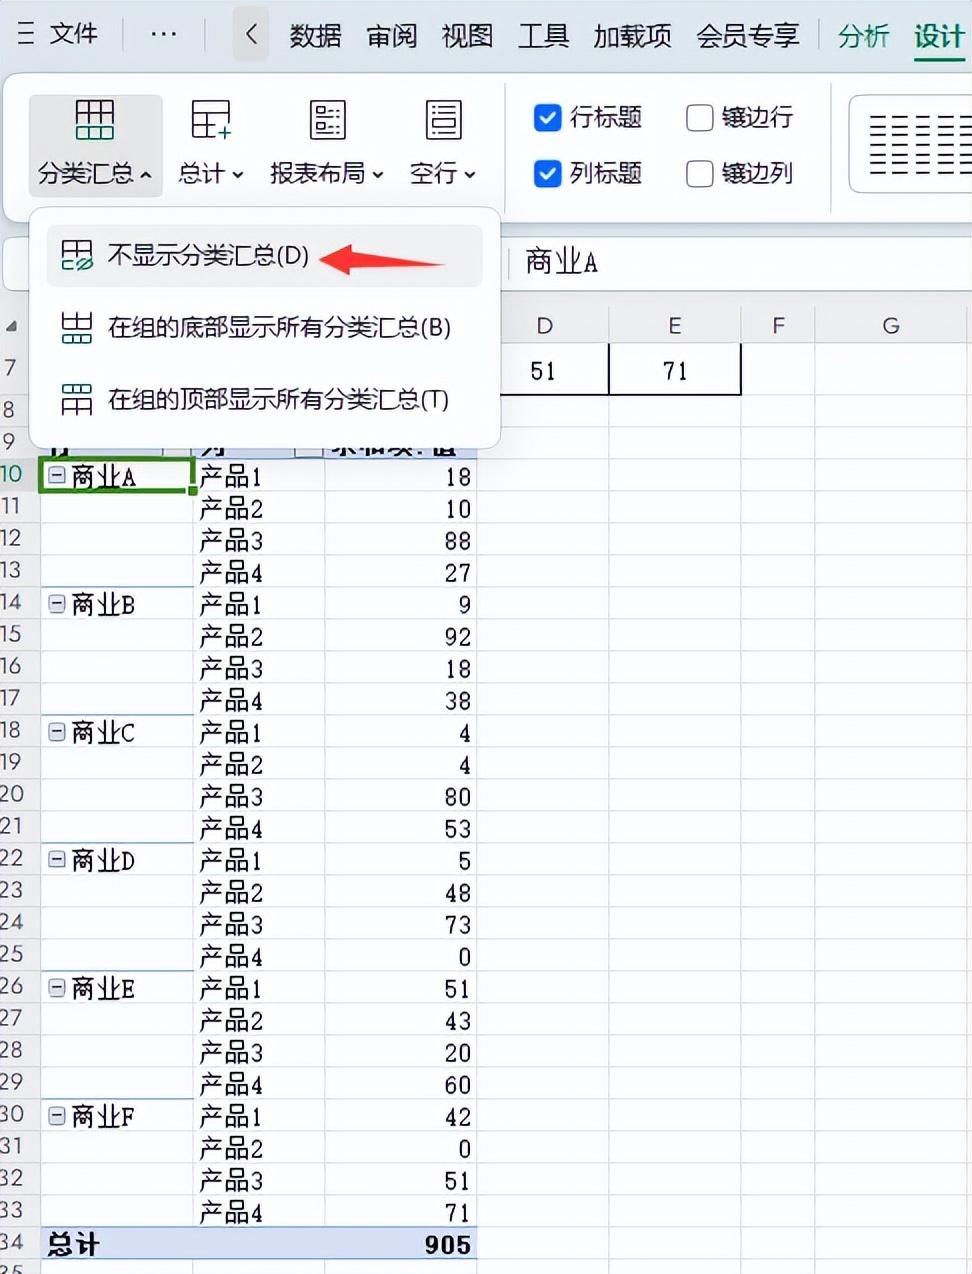The width and height of the screenshot is (972, 1274).
Task: Click the 报表布局 report layout icon
Action: click(327, 121)
